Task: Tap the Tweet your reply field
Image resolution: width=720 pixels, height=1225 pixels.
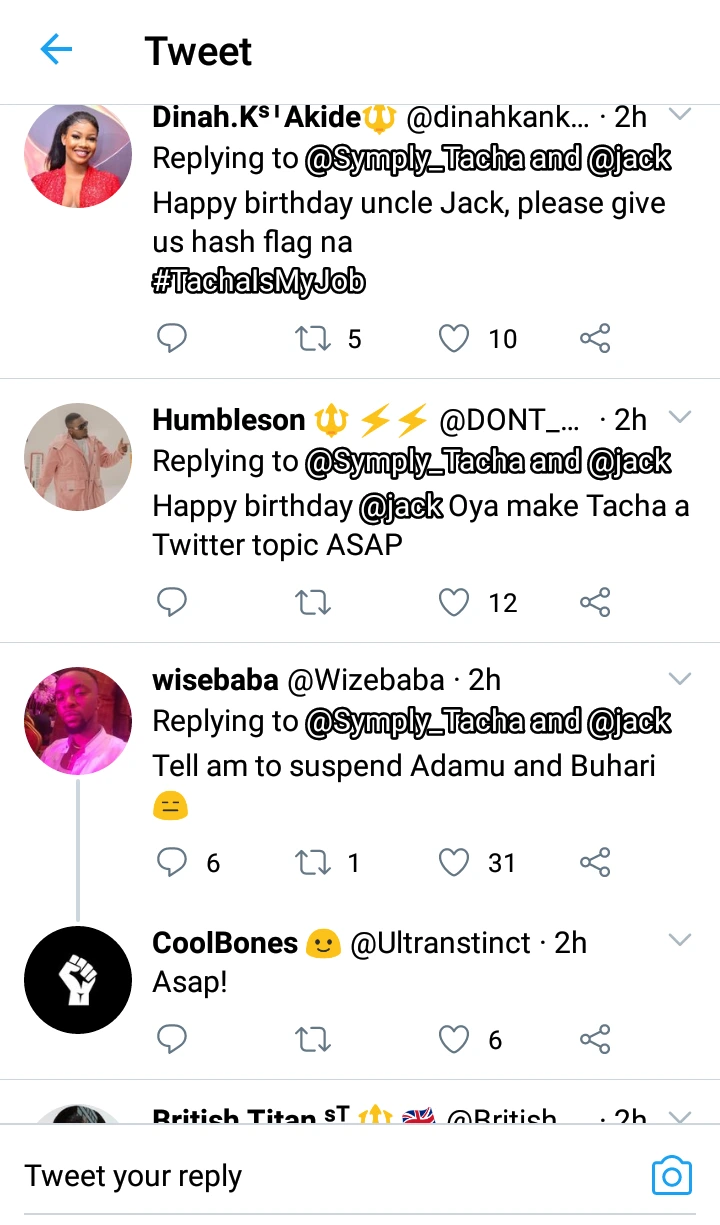Action: point(300,1176)
